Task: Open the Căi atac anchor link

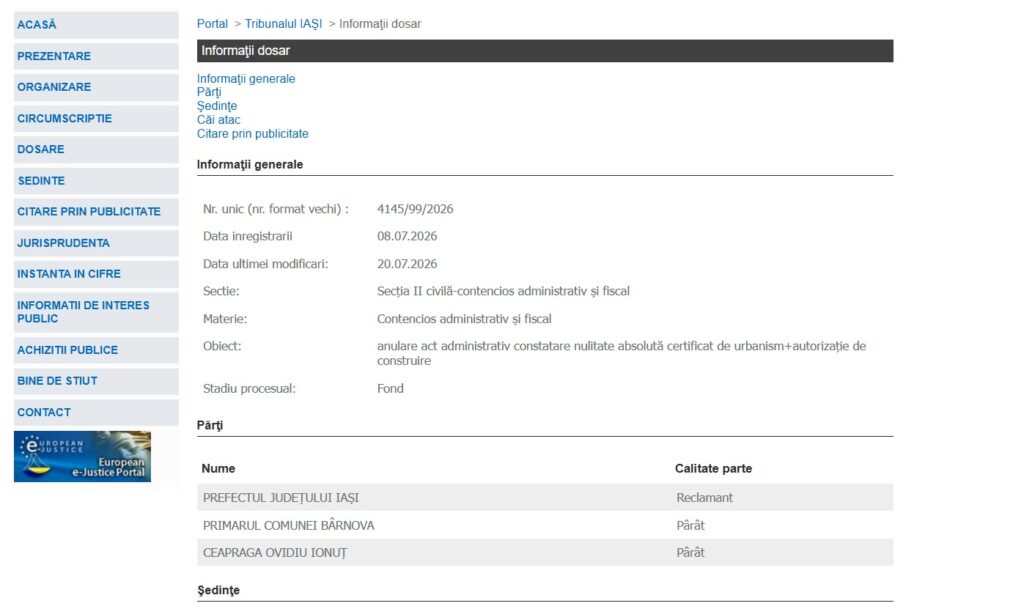Action: tap(219, 120)
